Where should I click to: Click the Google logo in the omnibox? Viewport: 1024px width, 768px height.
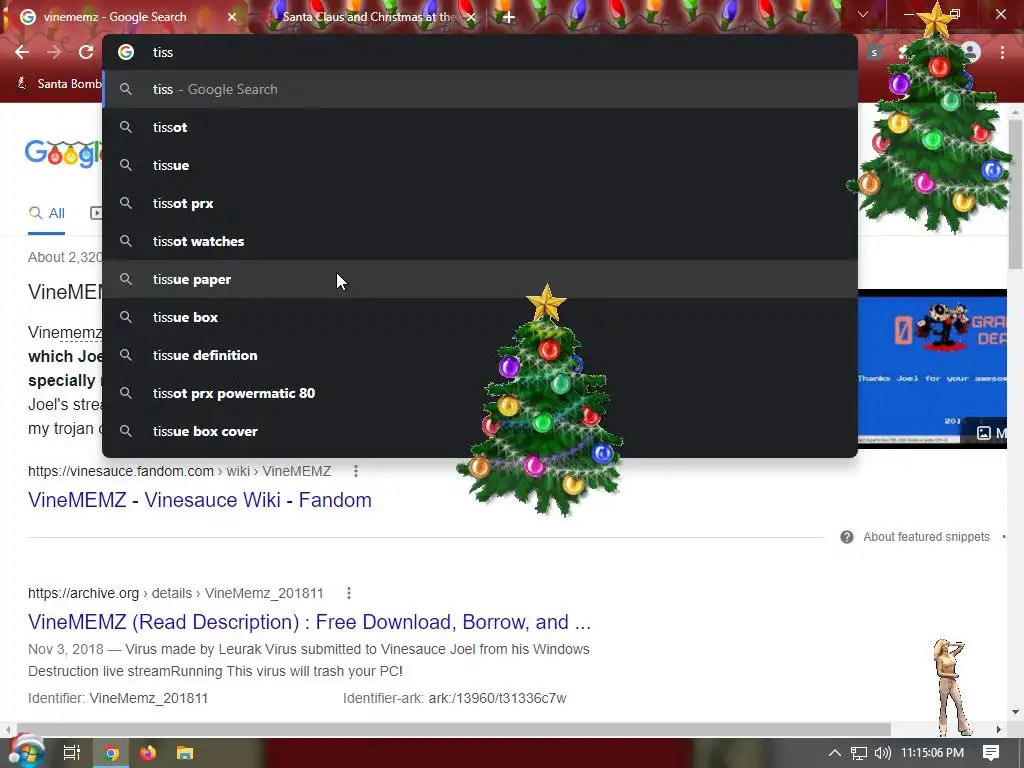pos(126,52)
